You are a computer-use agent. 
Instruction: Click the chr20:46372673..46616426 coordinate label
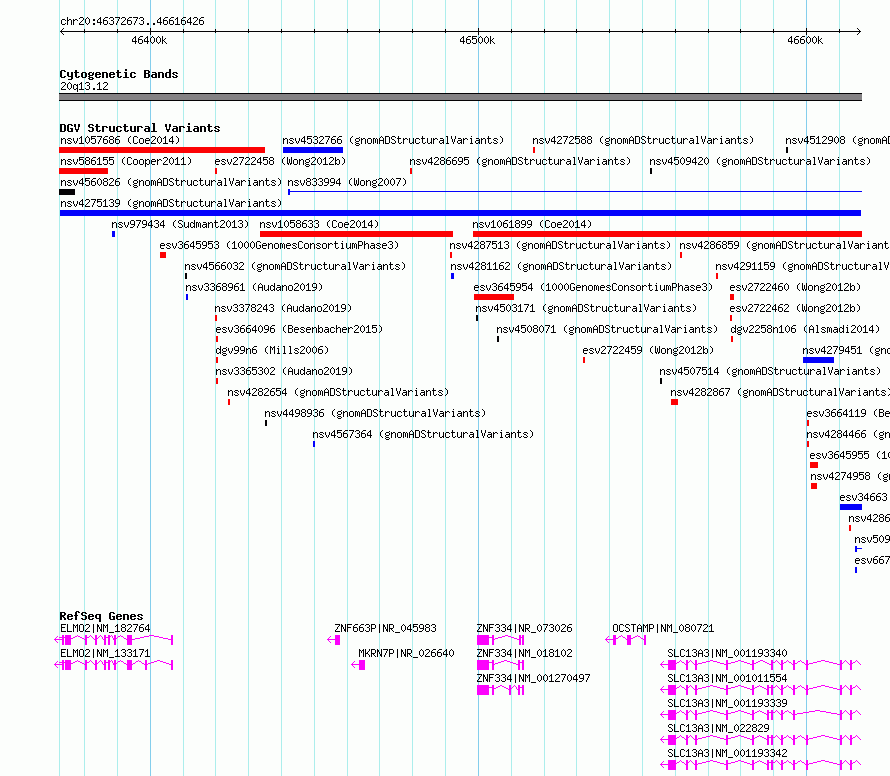point(132,21)
